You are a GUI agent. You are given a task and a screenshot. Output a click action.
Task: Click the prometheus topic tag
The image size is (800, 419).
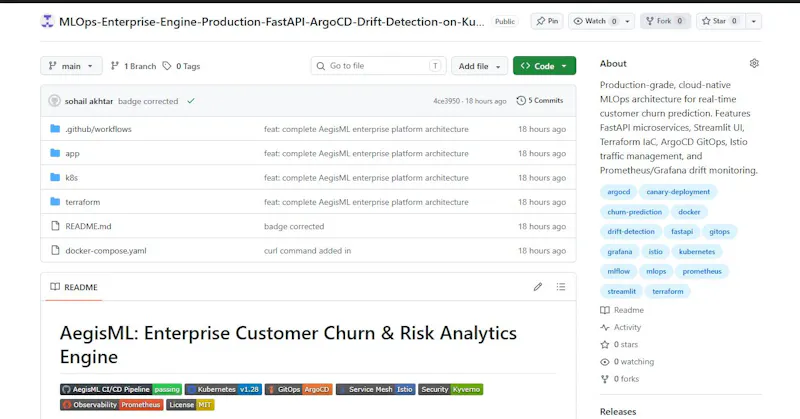(x=702, y=272)
